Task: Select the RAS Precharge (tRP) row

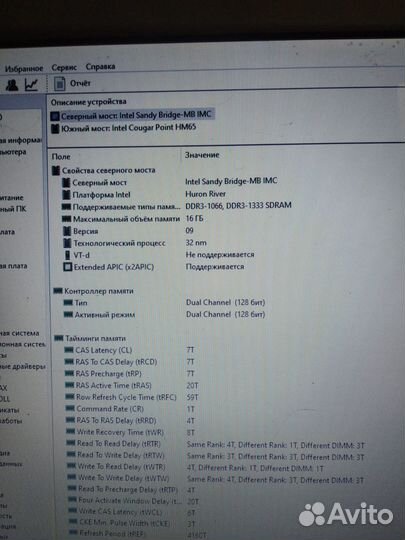Action: [x=108, y=374]
